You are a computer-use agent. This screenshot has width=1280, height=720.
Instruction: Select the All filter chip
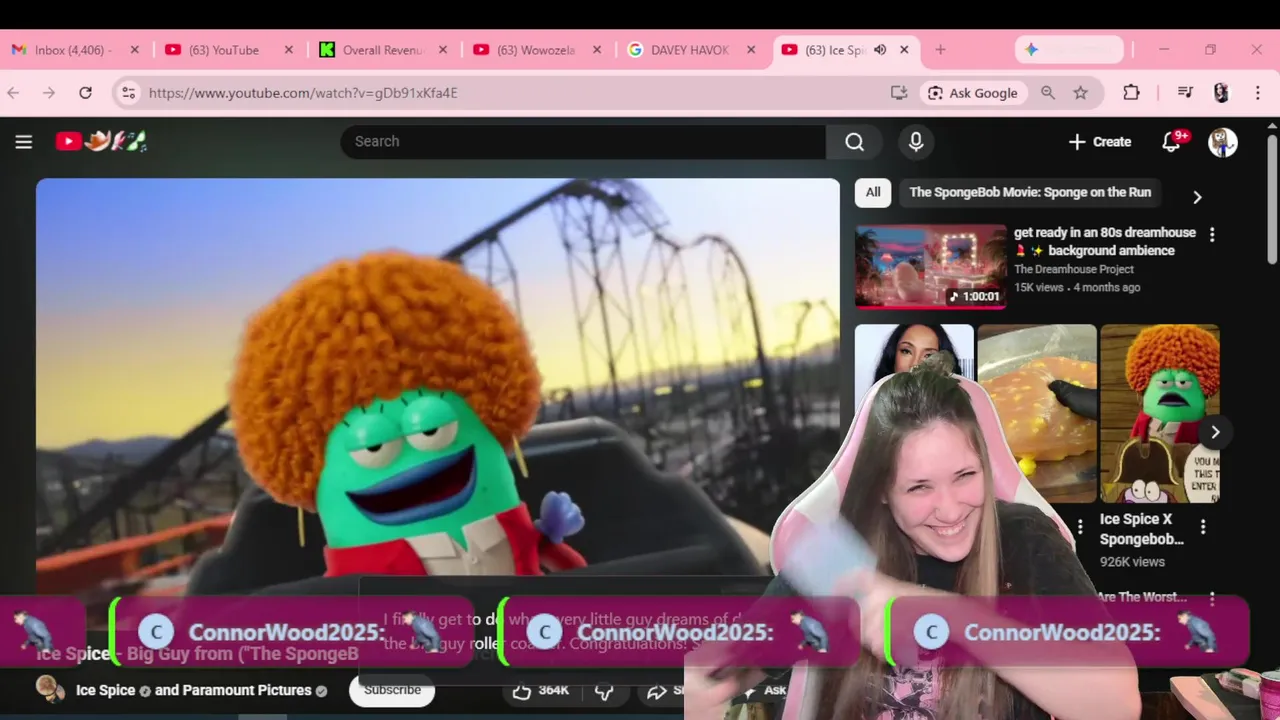click(873, 192)
